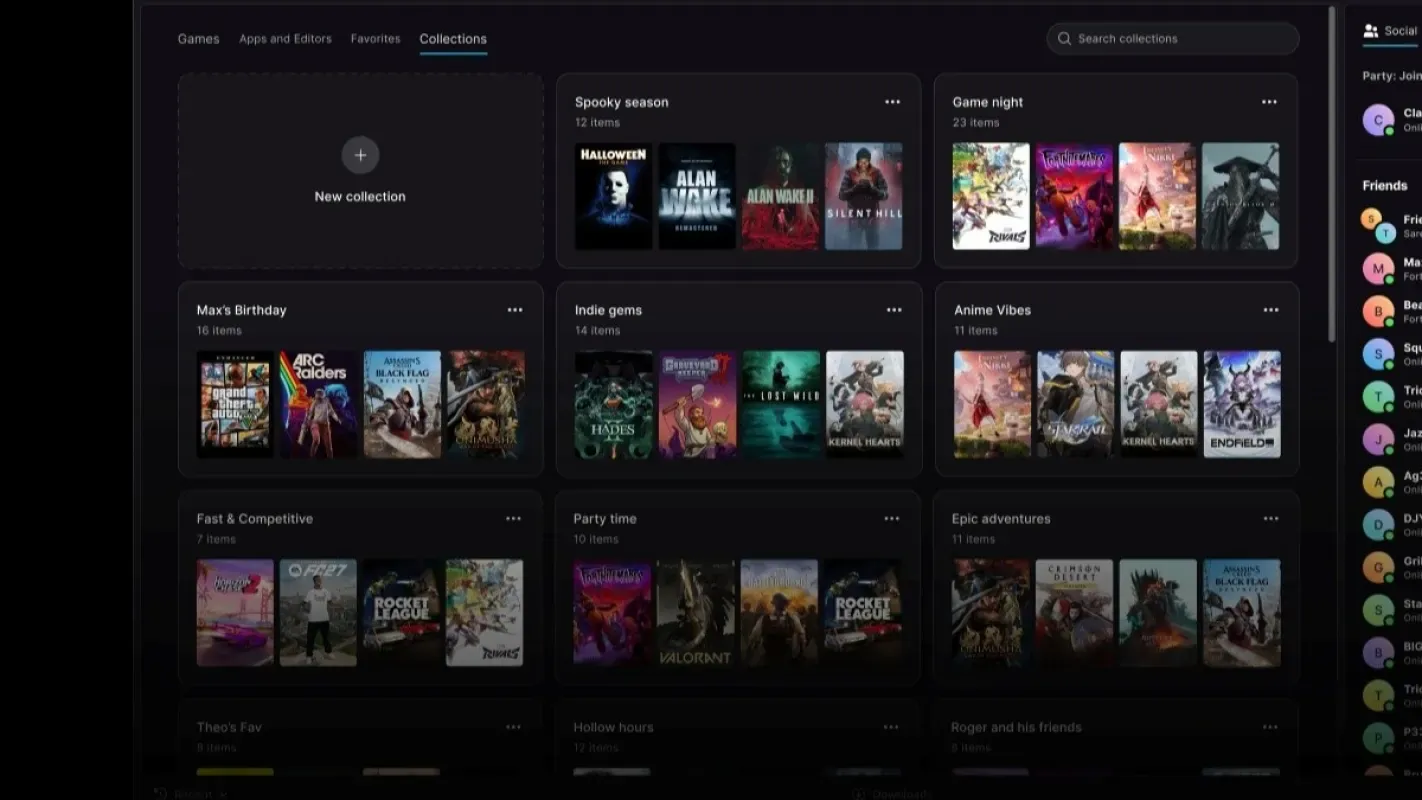Select the Alan Wake Remastered cover

point(697,196)
